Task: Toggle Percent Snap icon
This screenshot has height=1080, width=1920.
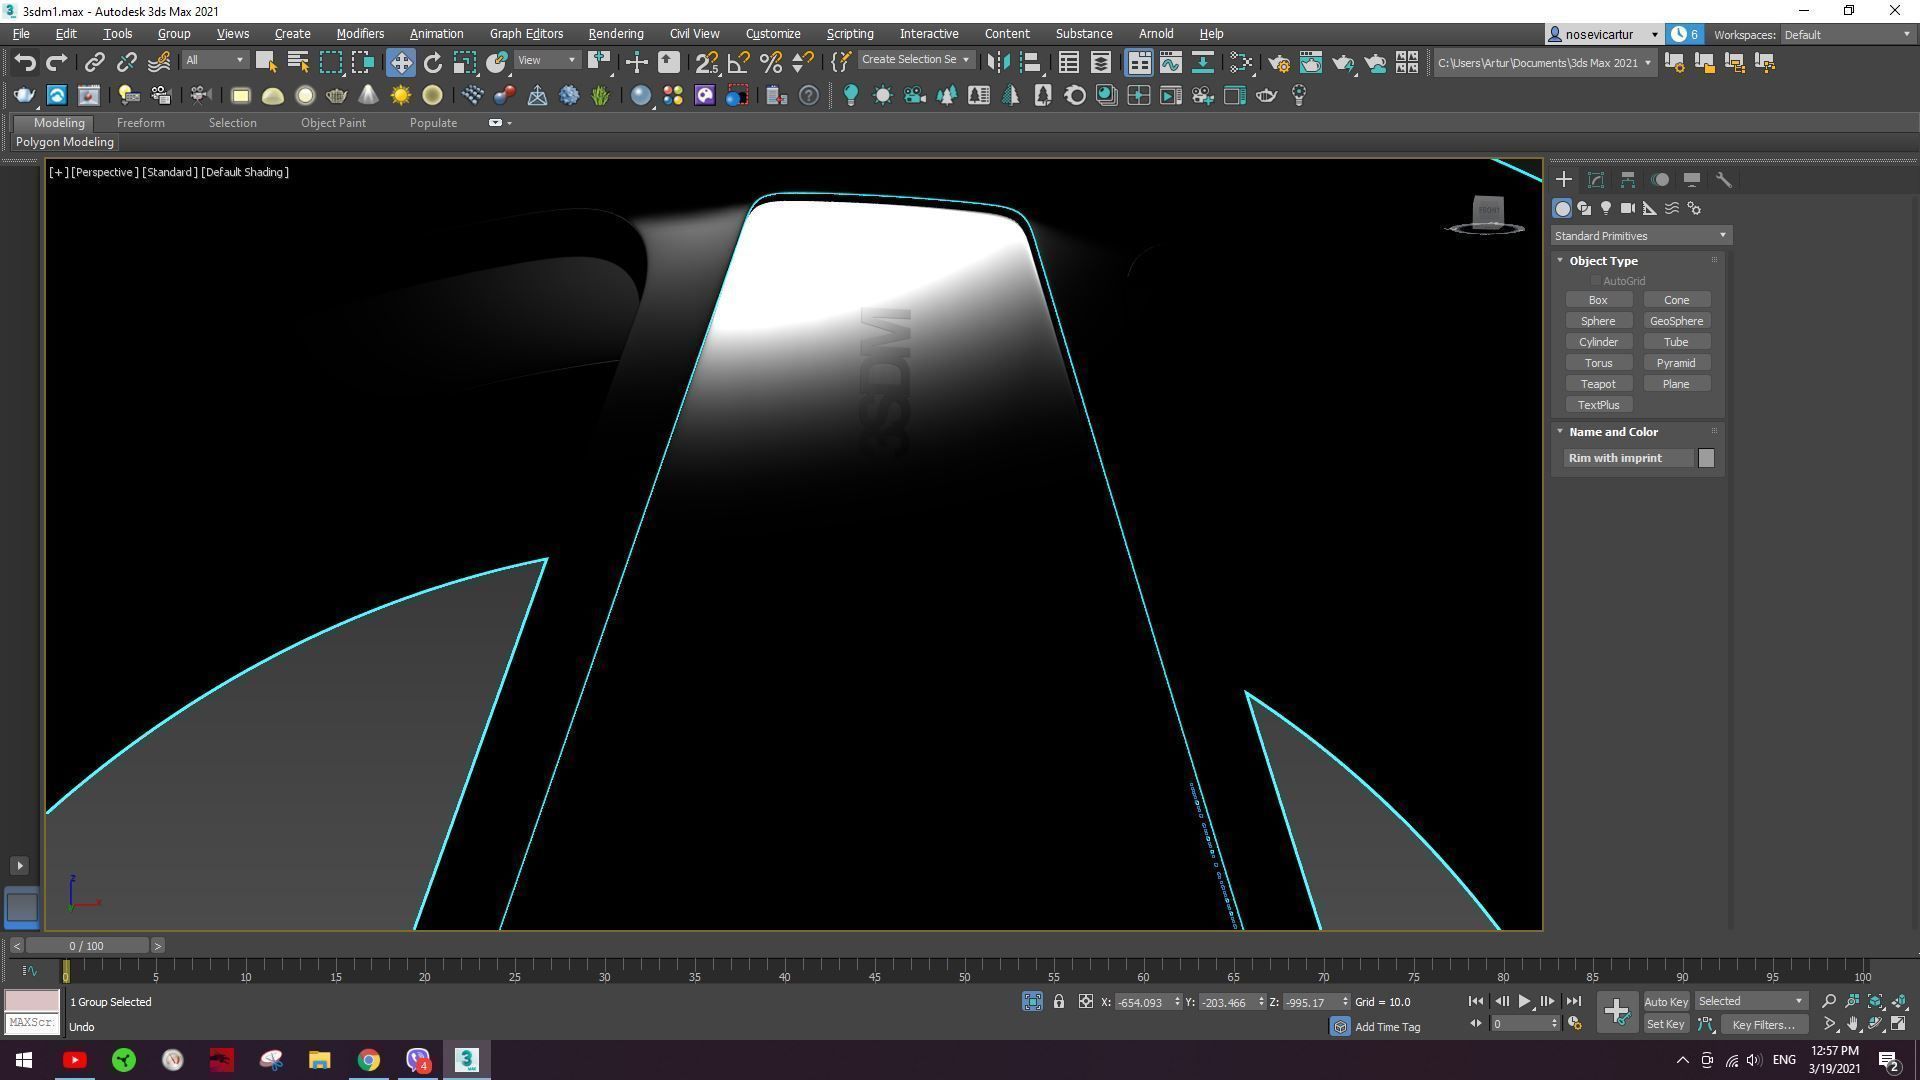Action: pyautogui.click(x=770, y=62)
